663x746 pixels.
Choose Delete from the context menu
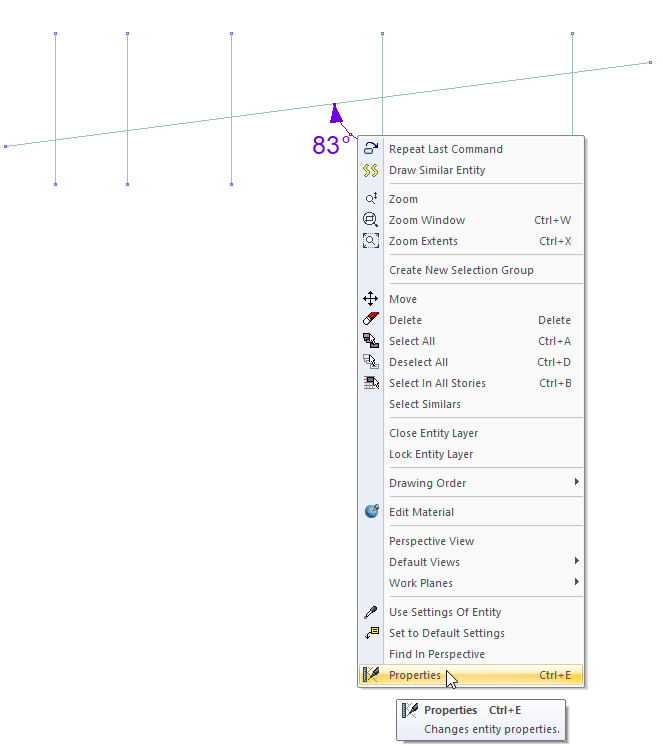pyautogui.click(x=471, y=320)
